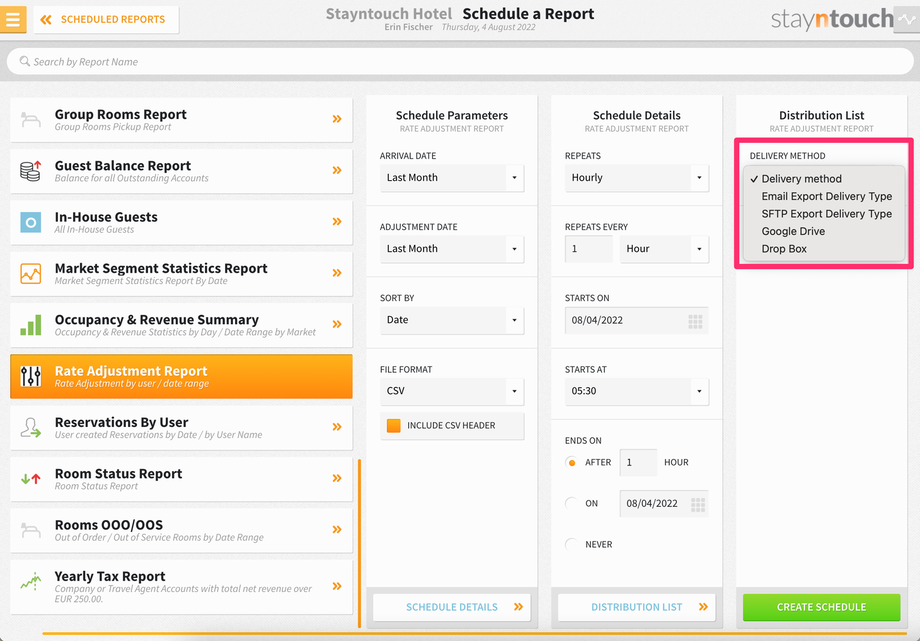Select the Ends On date radio button

click(571, 503)
